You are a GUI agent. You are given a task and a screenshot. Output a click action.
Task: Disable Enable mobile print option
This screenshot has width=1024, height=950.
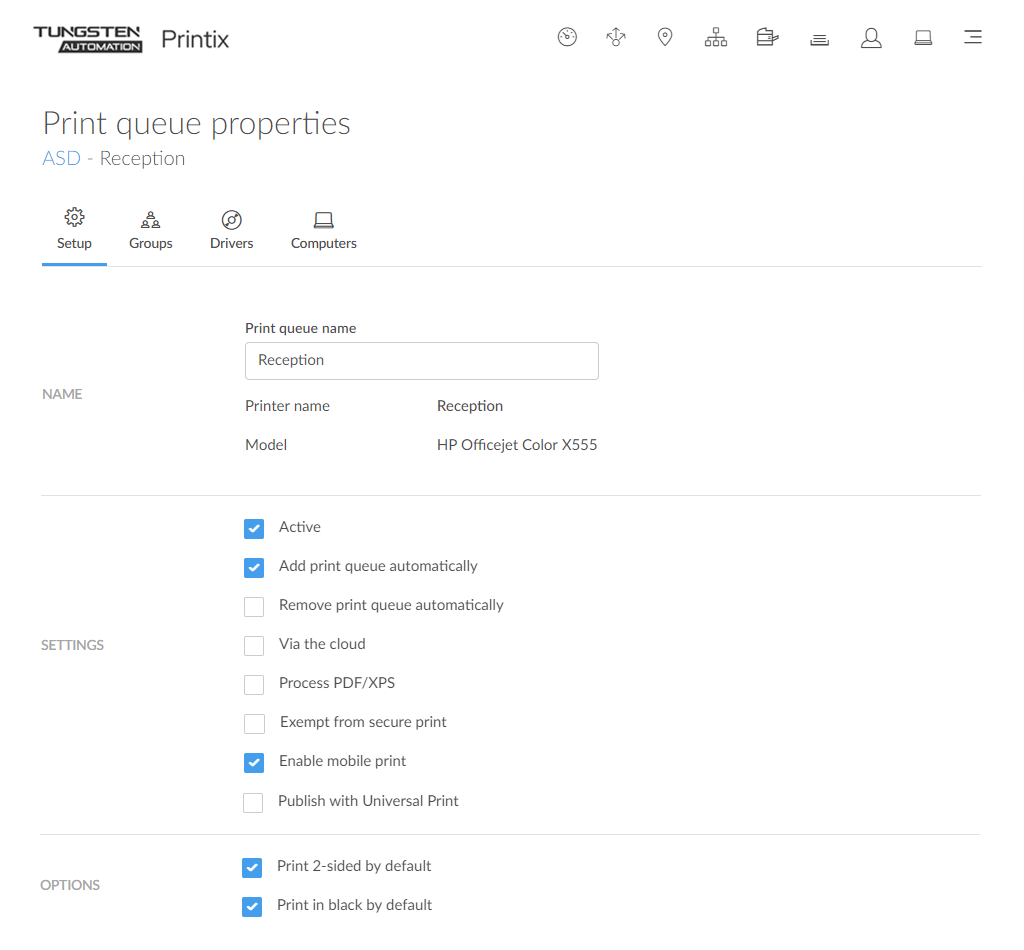[x=254, y=762]
